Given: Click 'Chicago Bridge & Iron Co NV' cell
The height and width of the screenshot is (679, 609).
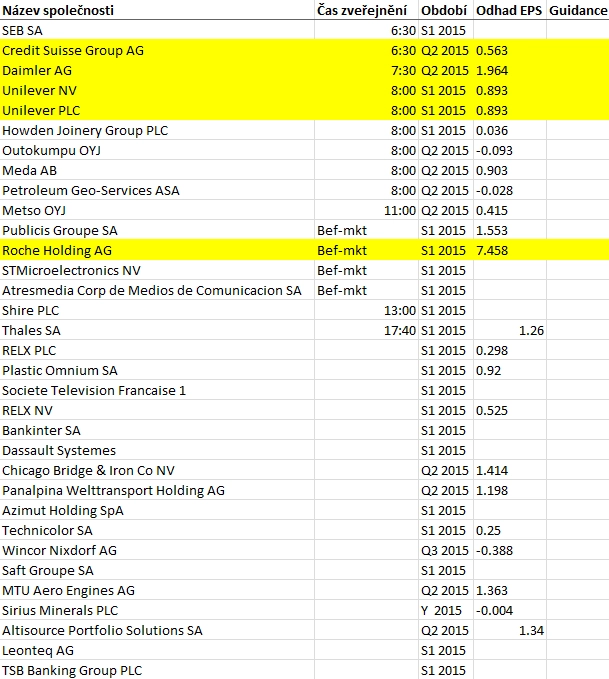Looking at the screenshot, I should tap(157, 470).
